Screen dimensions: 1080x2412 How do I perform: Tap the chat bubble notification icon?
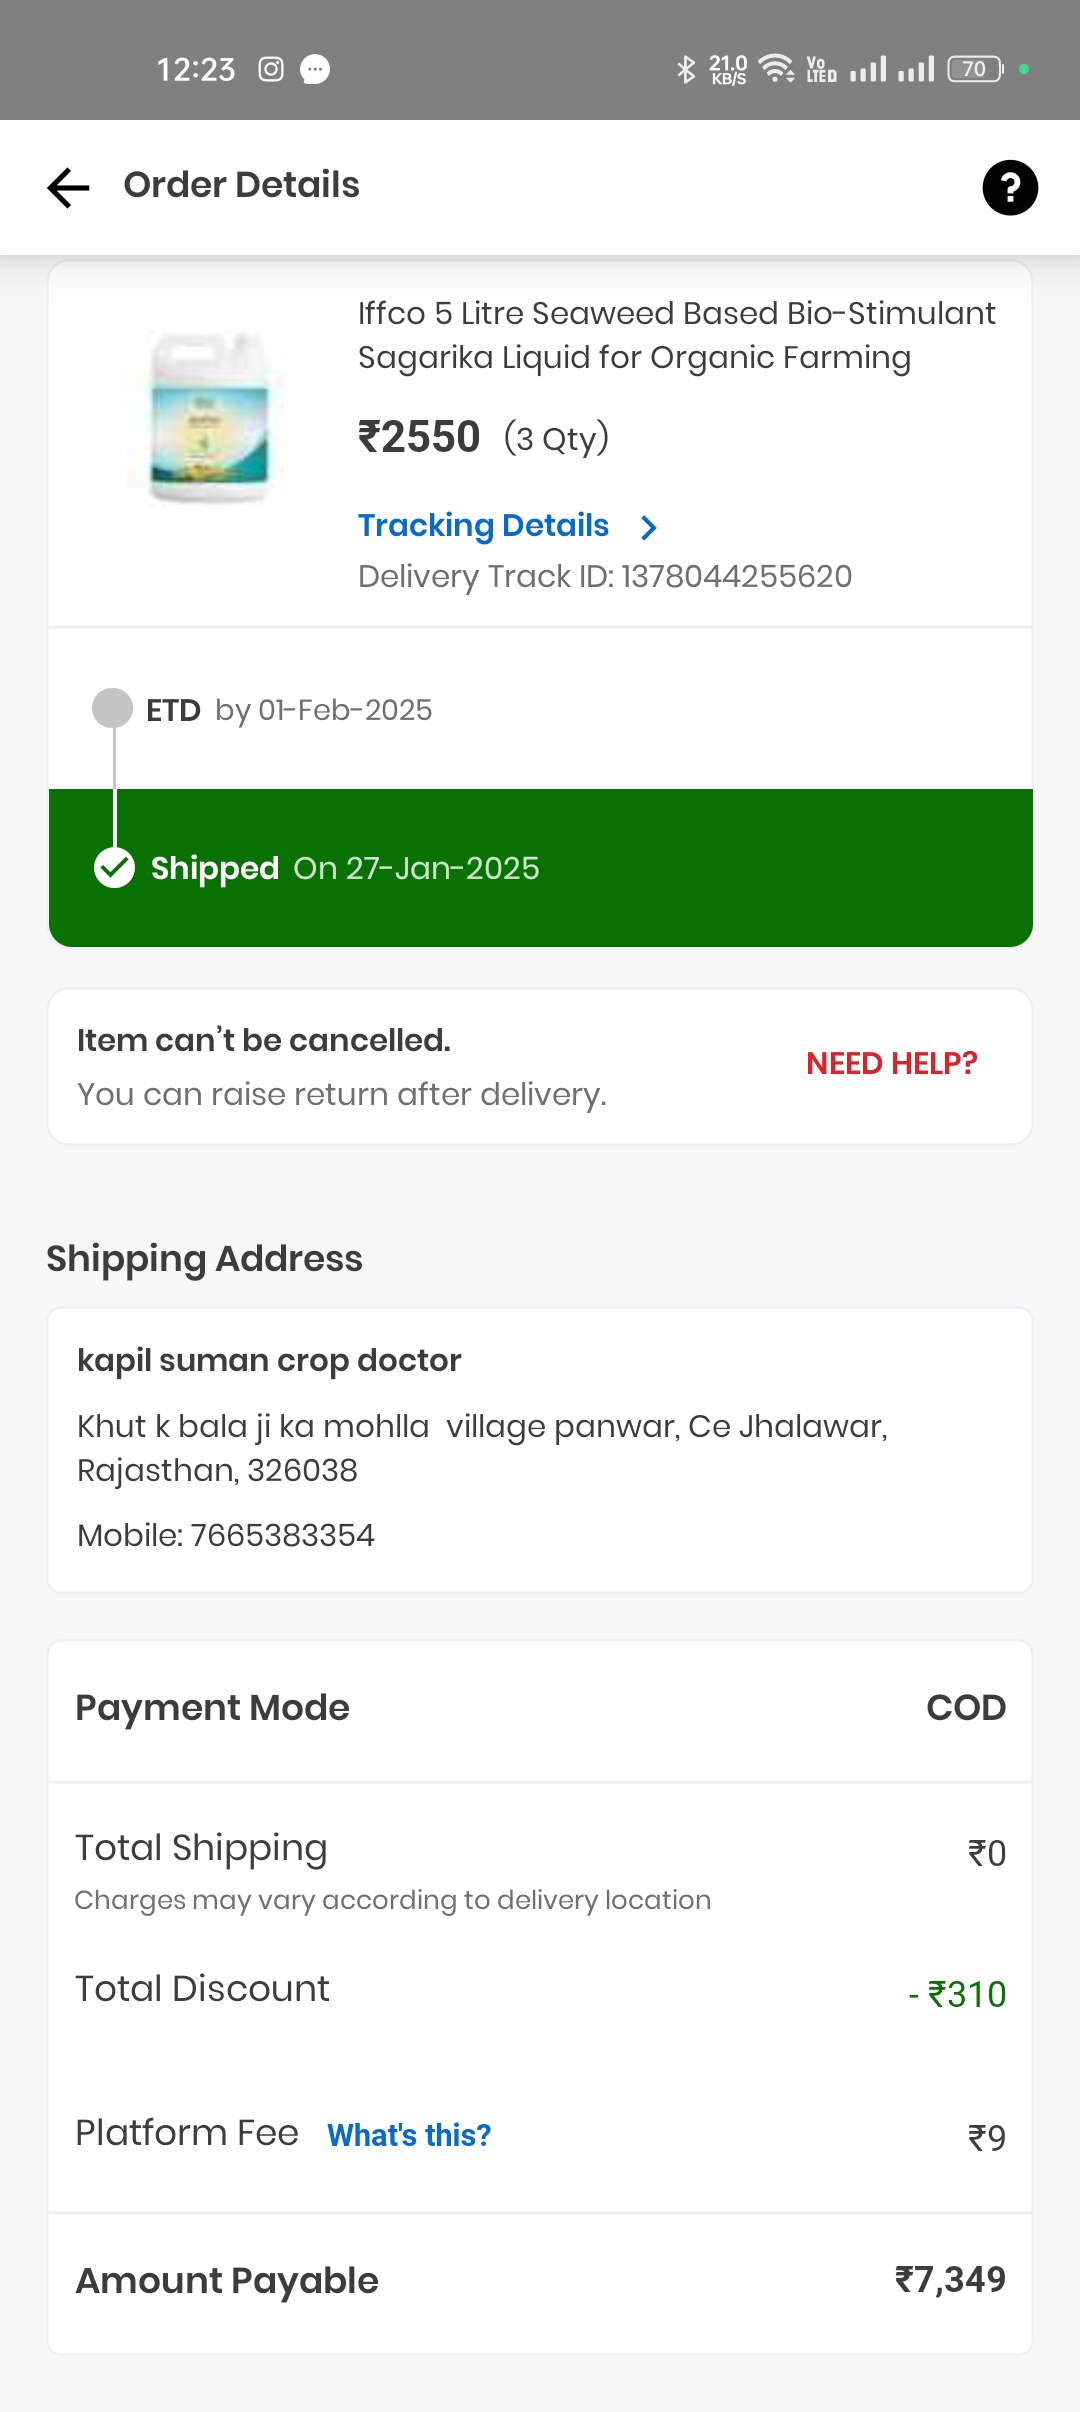315,69
